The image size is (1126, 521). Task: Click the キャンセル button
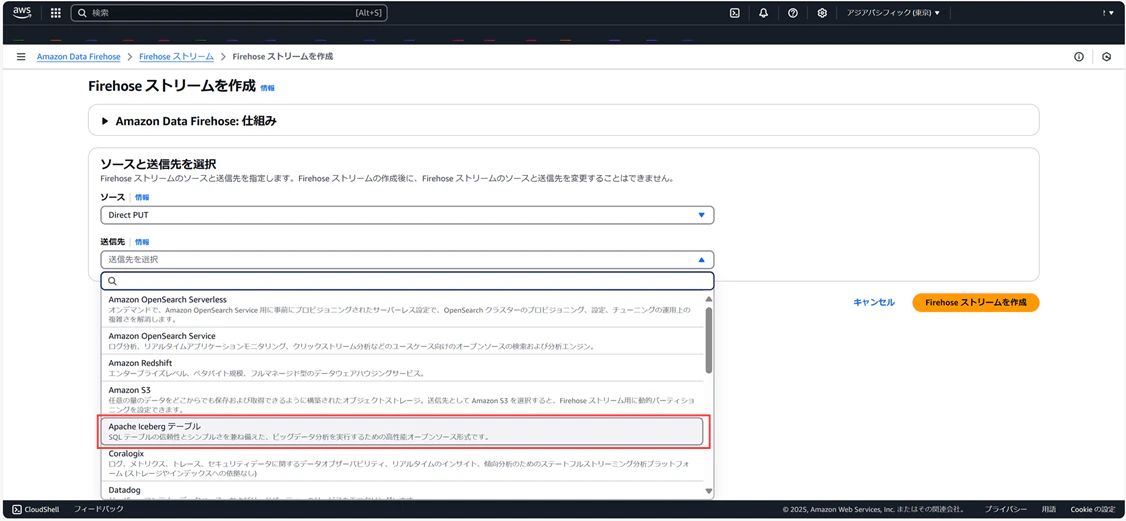tap(874, 303)
